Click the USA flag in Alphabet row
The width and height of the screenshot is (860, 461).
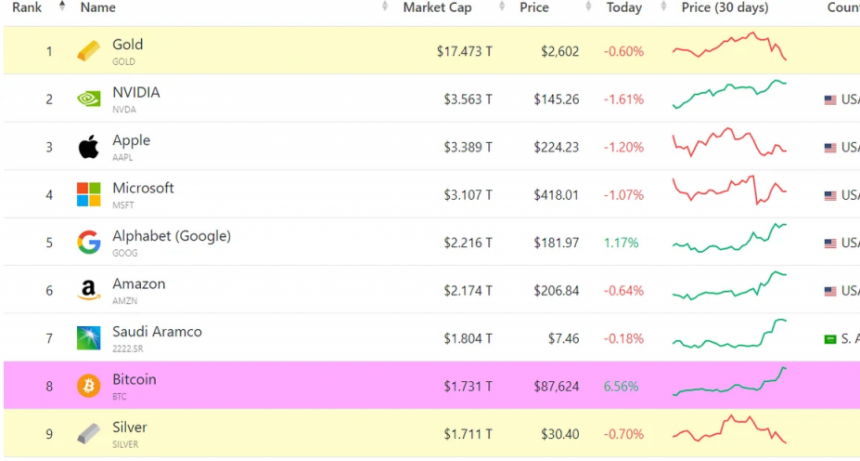(x=830, y=243)
